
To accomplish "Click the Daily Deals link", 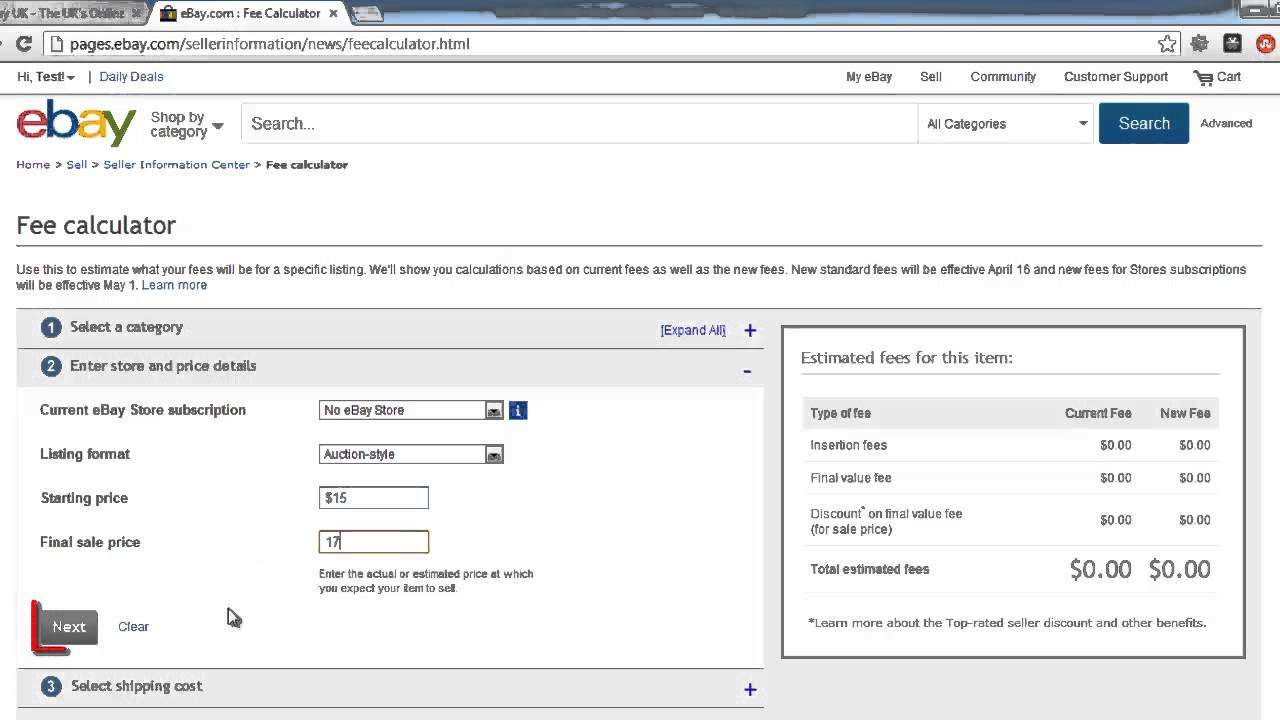I will click(131, 77).
